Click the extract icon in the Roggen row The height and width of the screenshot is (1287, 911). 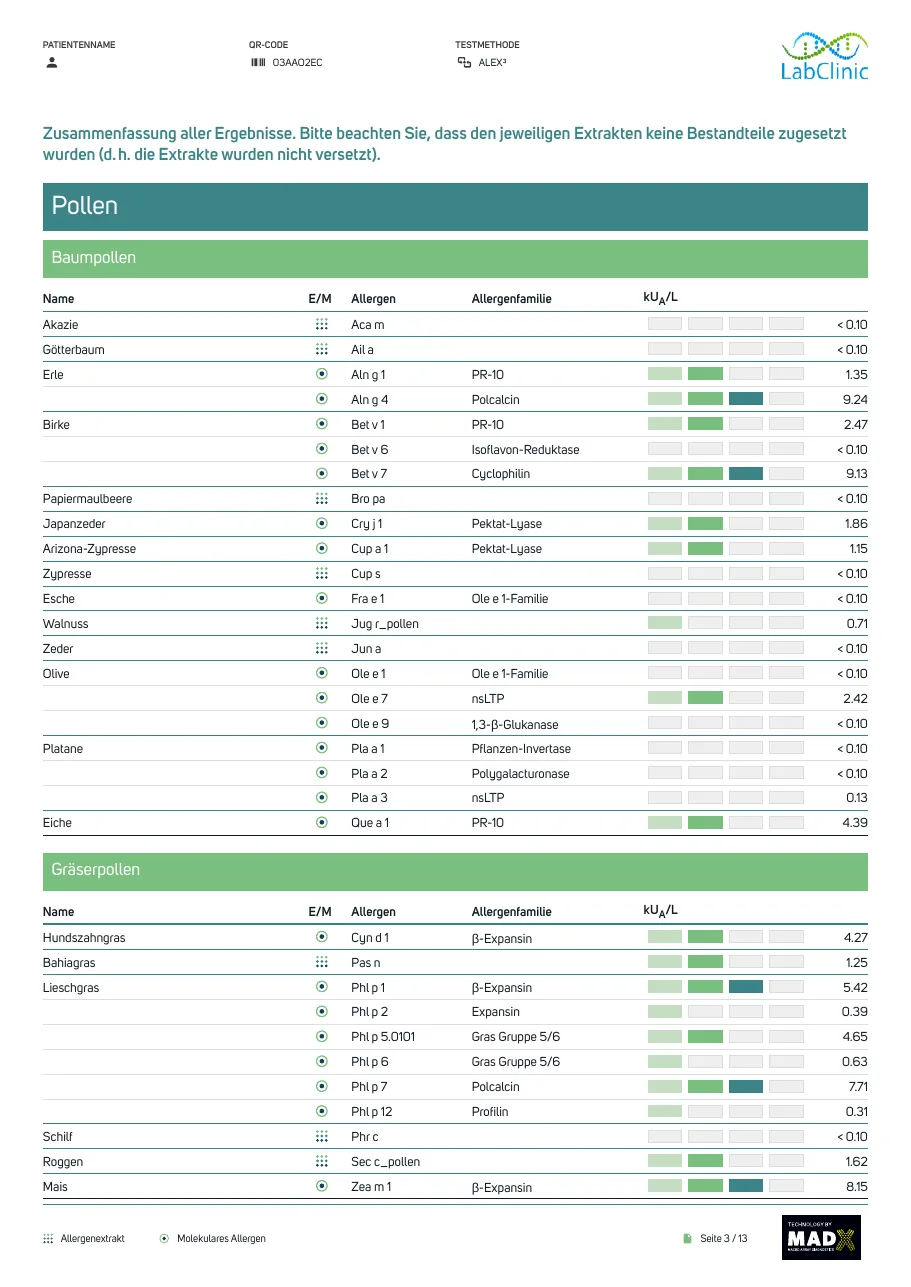[321, 1161]
